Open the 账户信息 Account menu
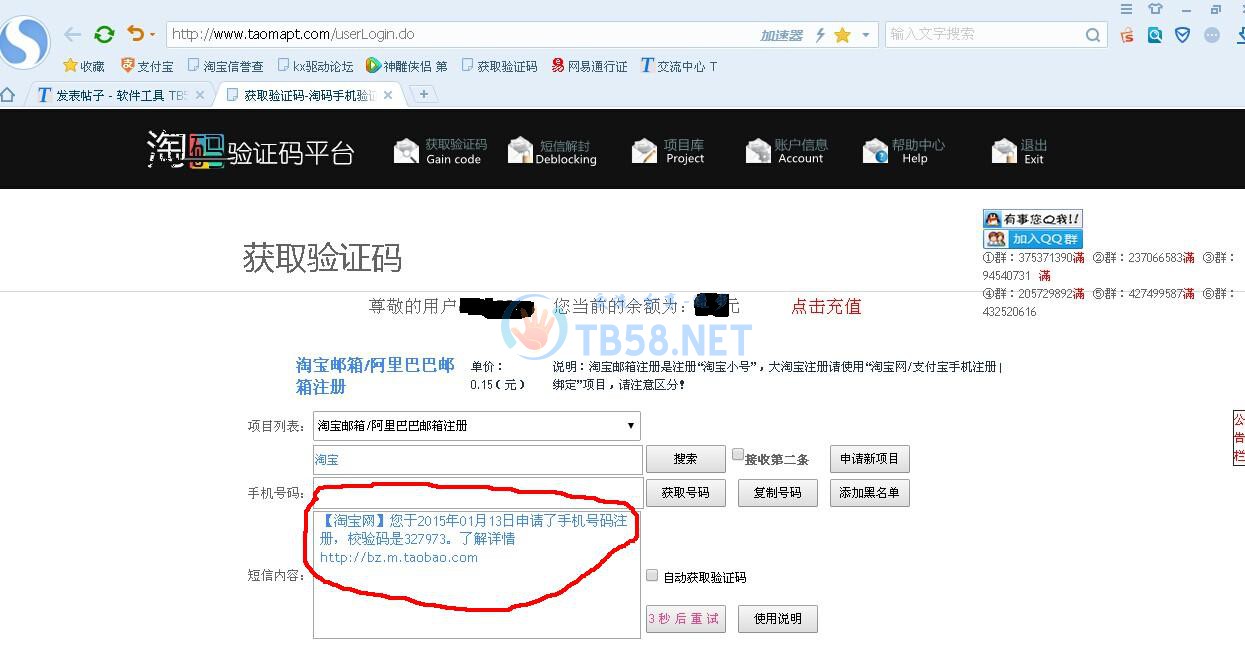This screenshot has height=654, width=1245. (787, 151)
